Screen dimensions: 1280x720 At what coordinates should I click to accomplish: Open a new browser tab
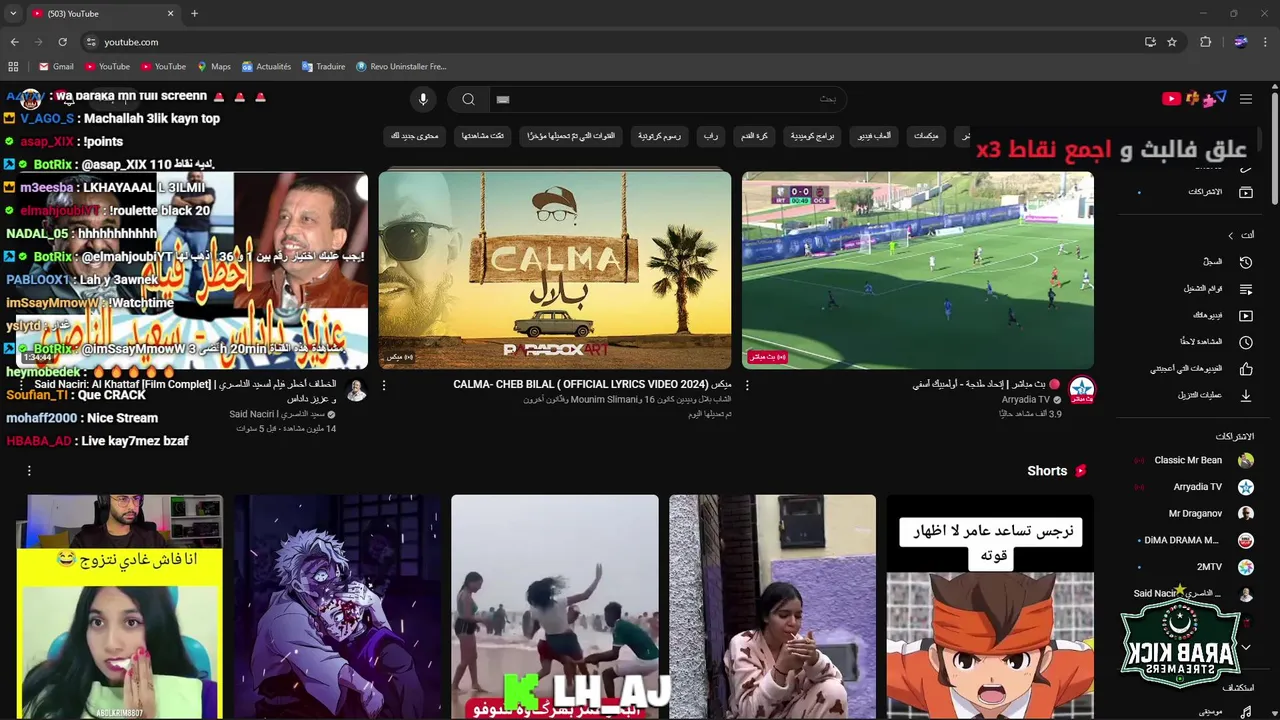(x=194, y=14)
